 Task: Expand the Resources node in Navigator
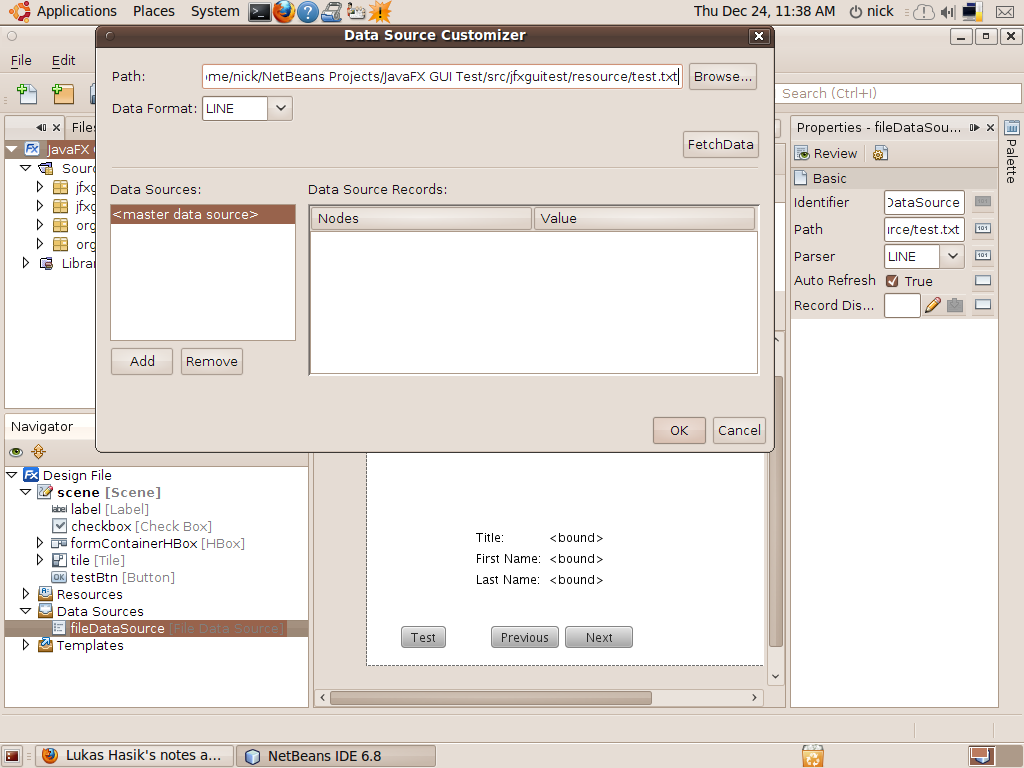[x=25, y=594]
